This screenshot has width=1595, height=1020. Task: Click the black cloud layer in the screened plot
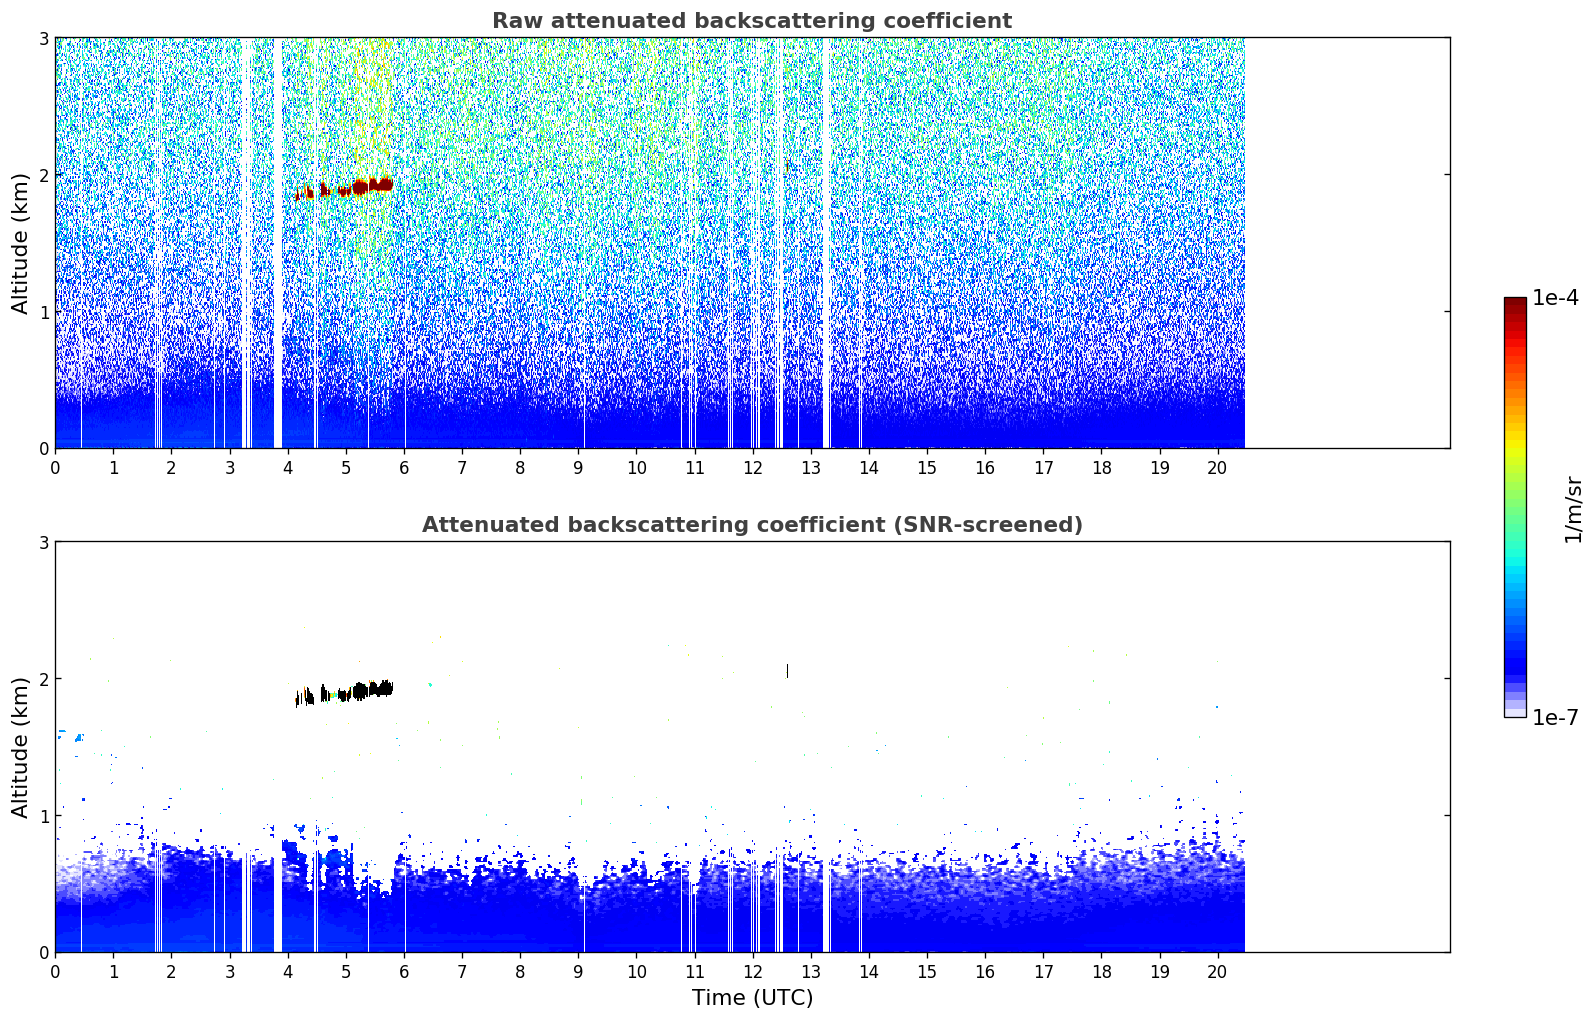346,692
